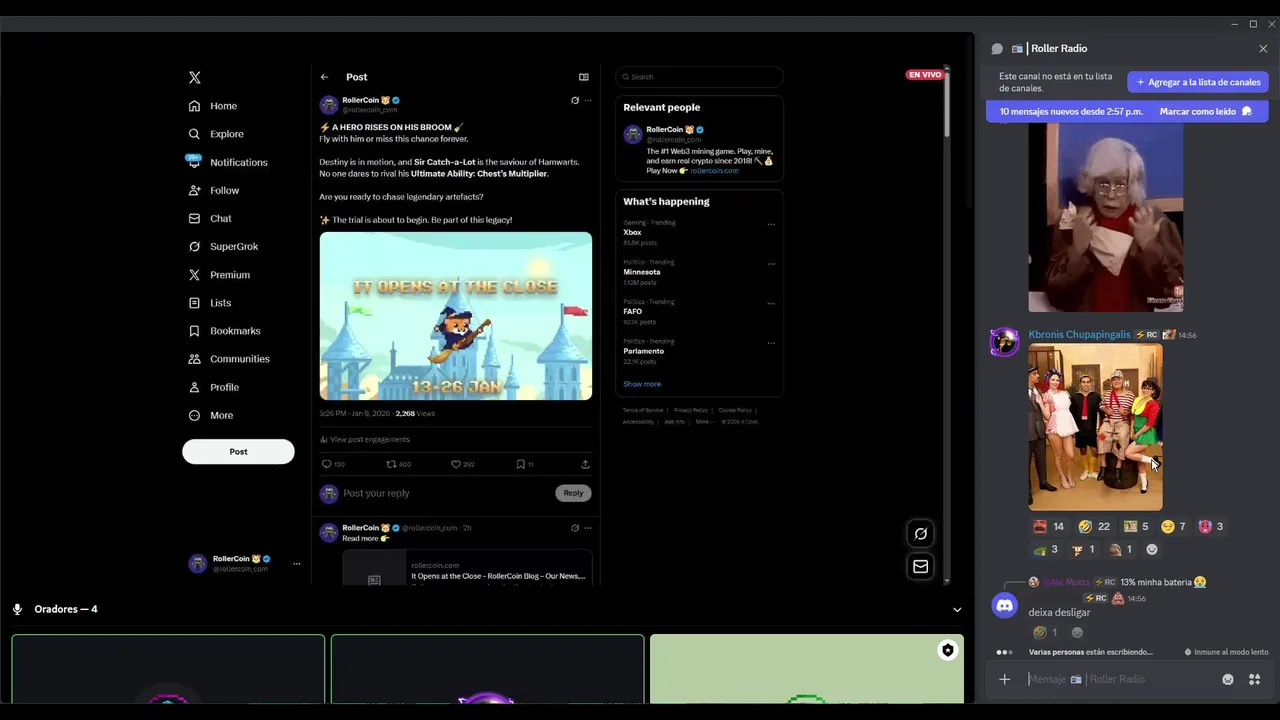Open the castle broom promo image
The image size is (1280, 720).
[456, 316]
